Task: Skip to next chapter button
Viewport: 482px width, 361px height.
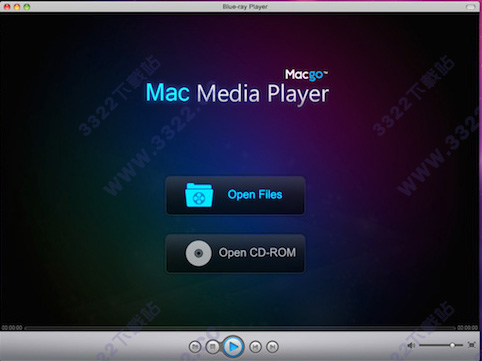Action: pos(272,347)
